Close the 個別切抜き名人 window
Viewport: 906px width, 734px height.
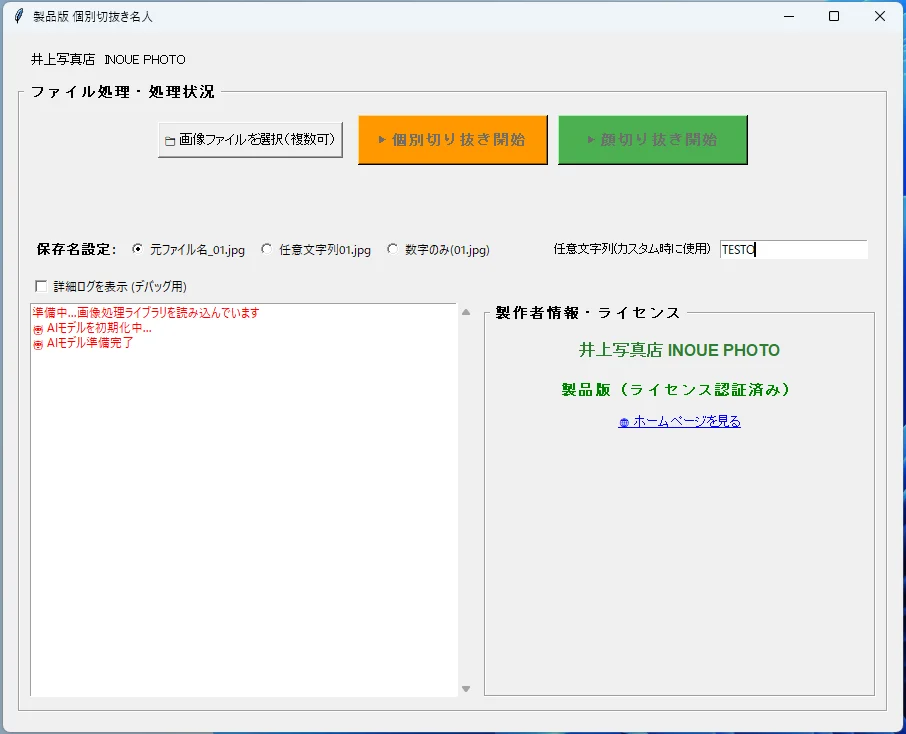(879, 16)
